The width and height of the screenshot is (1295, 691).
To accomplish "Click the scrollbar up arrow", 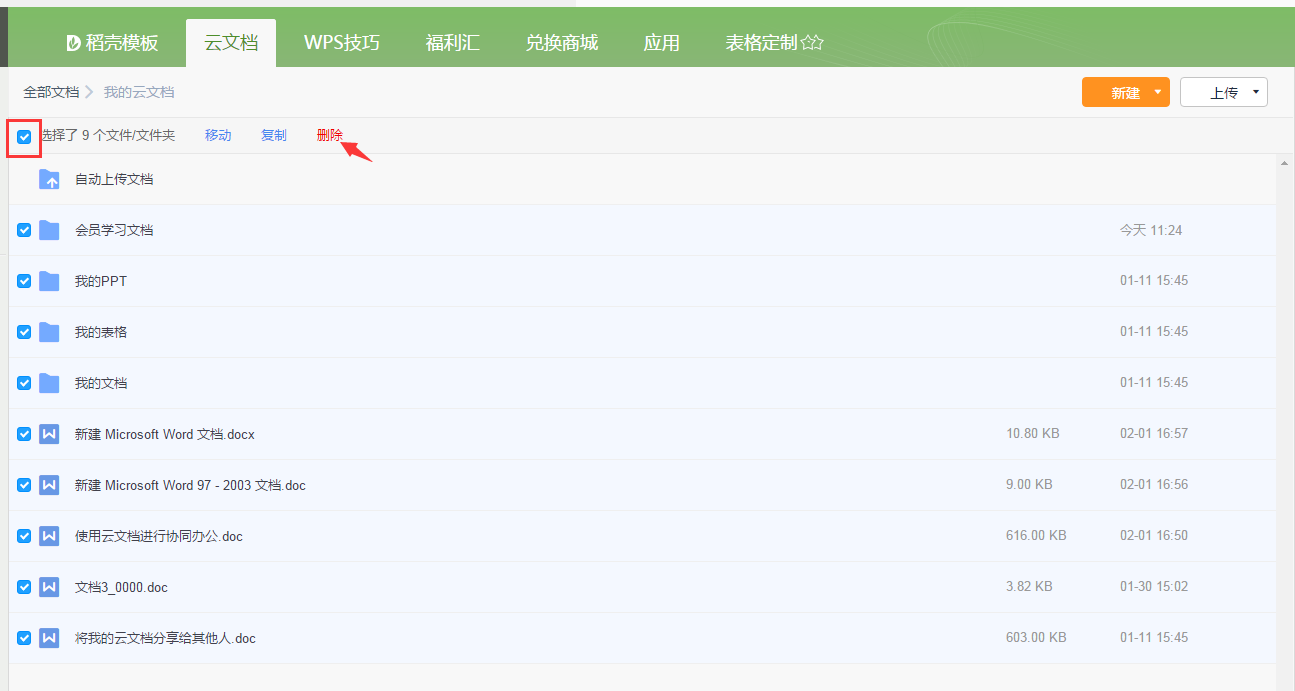I will [1284, 163].
